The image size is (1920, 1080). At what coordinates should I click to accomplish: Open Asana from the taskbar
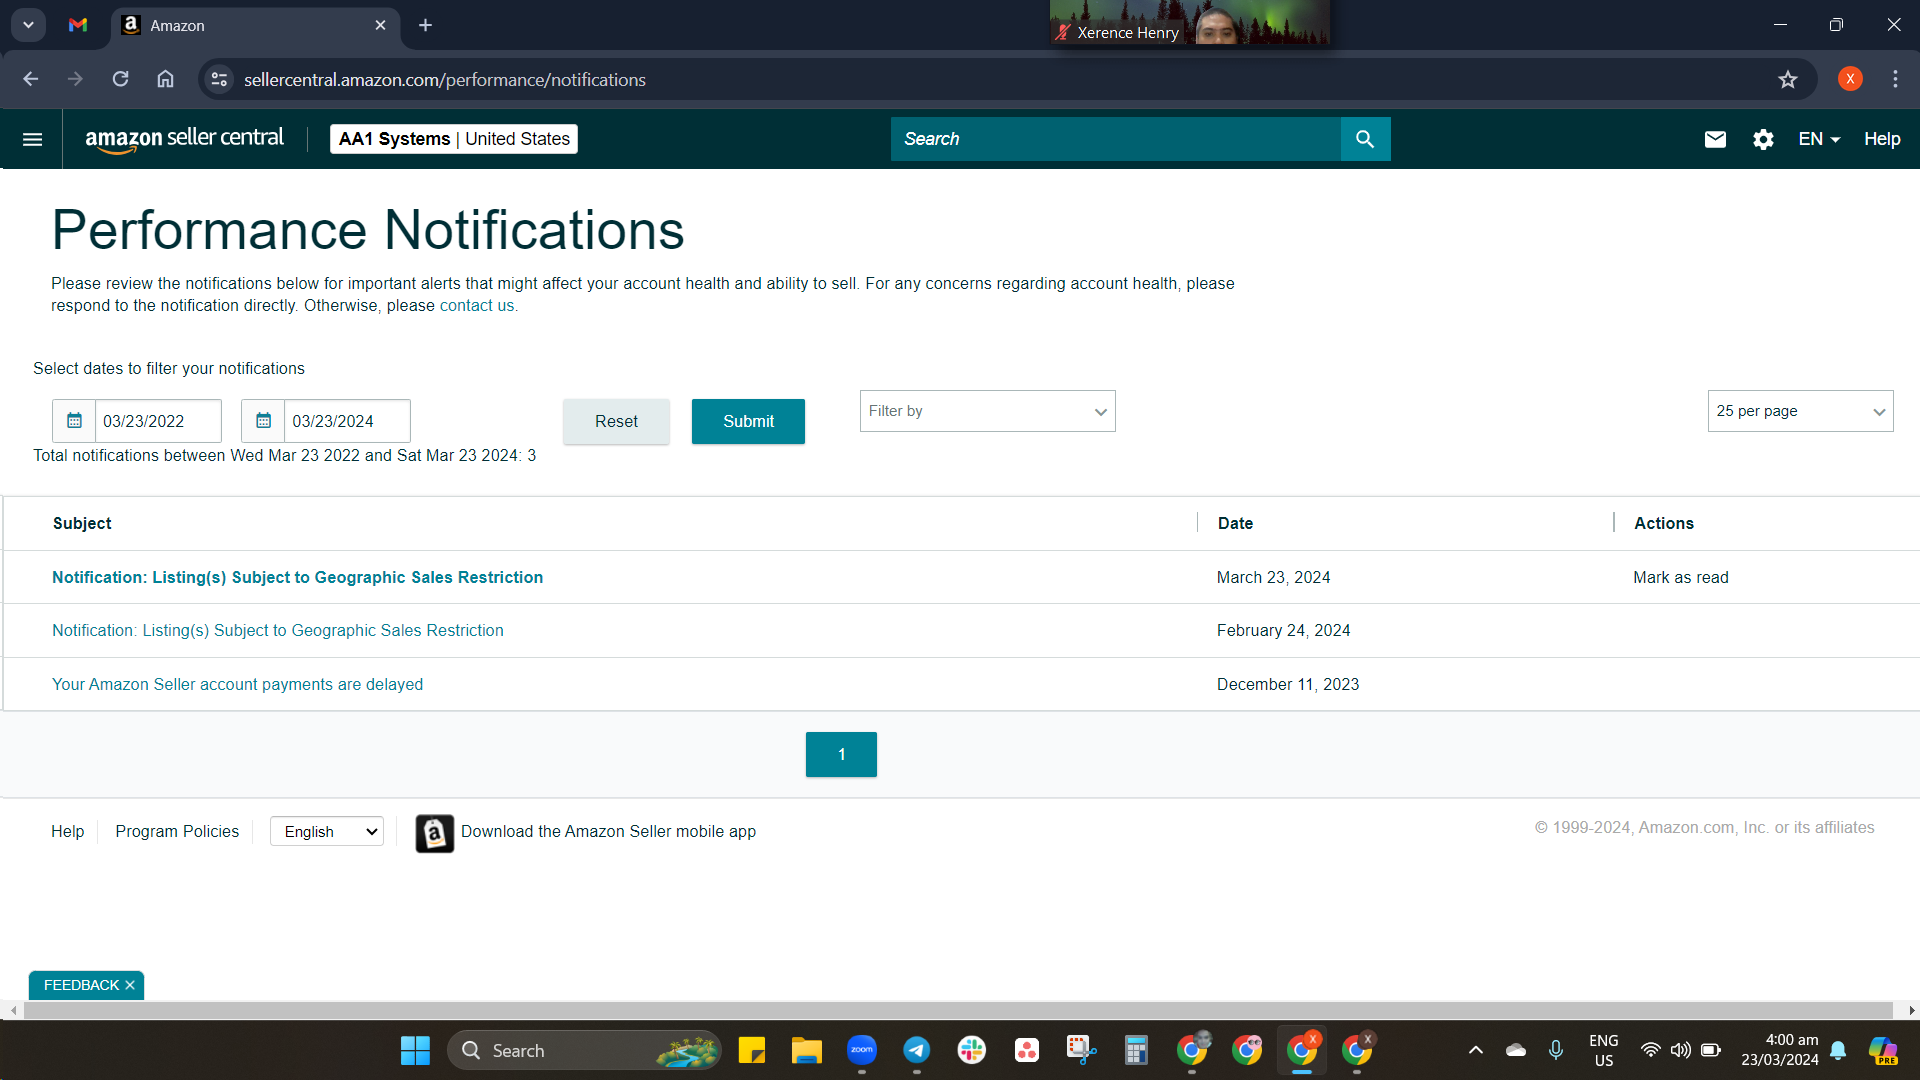1026,1050
